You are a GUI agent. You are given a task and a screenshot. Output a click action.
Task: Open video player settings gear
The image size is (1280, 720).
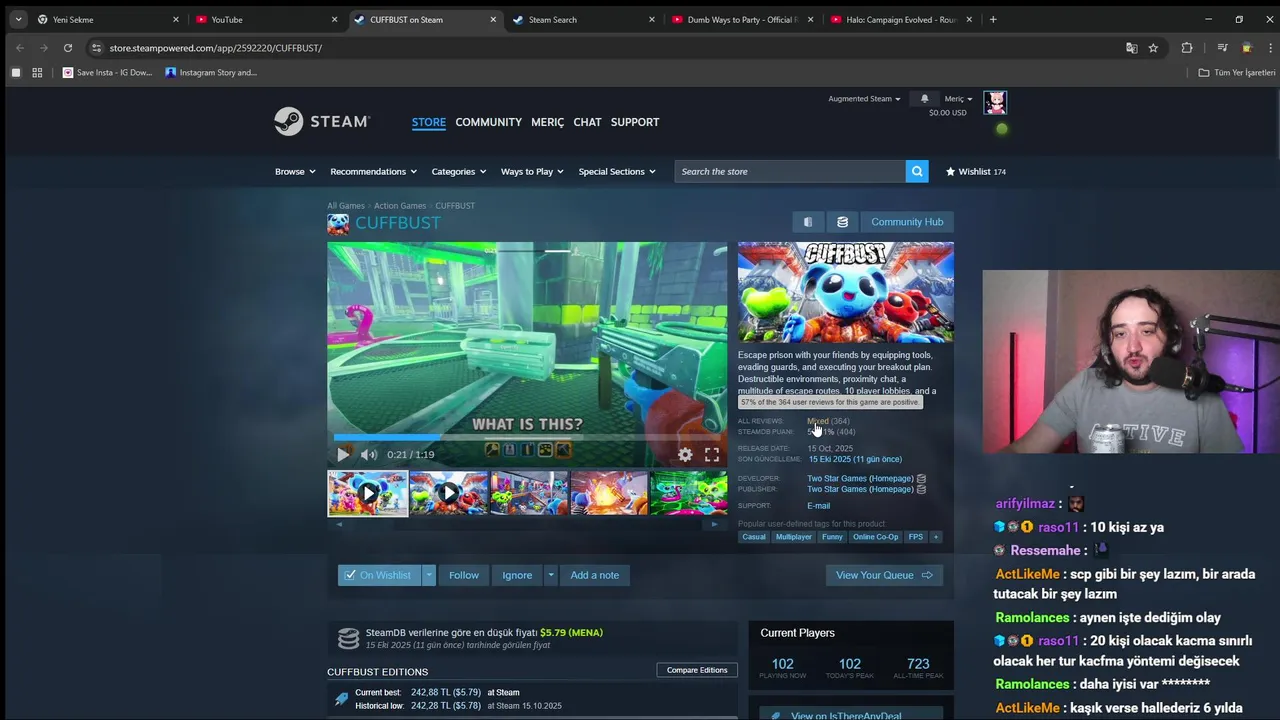click(685, 454)
